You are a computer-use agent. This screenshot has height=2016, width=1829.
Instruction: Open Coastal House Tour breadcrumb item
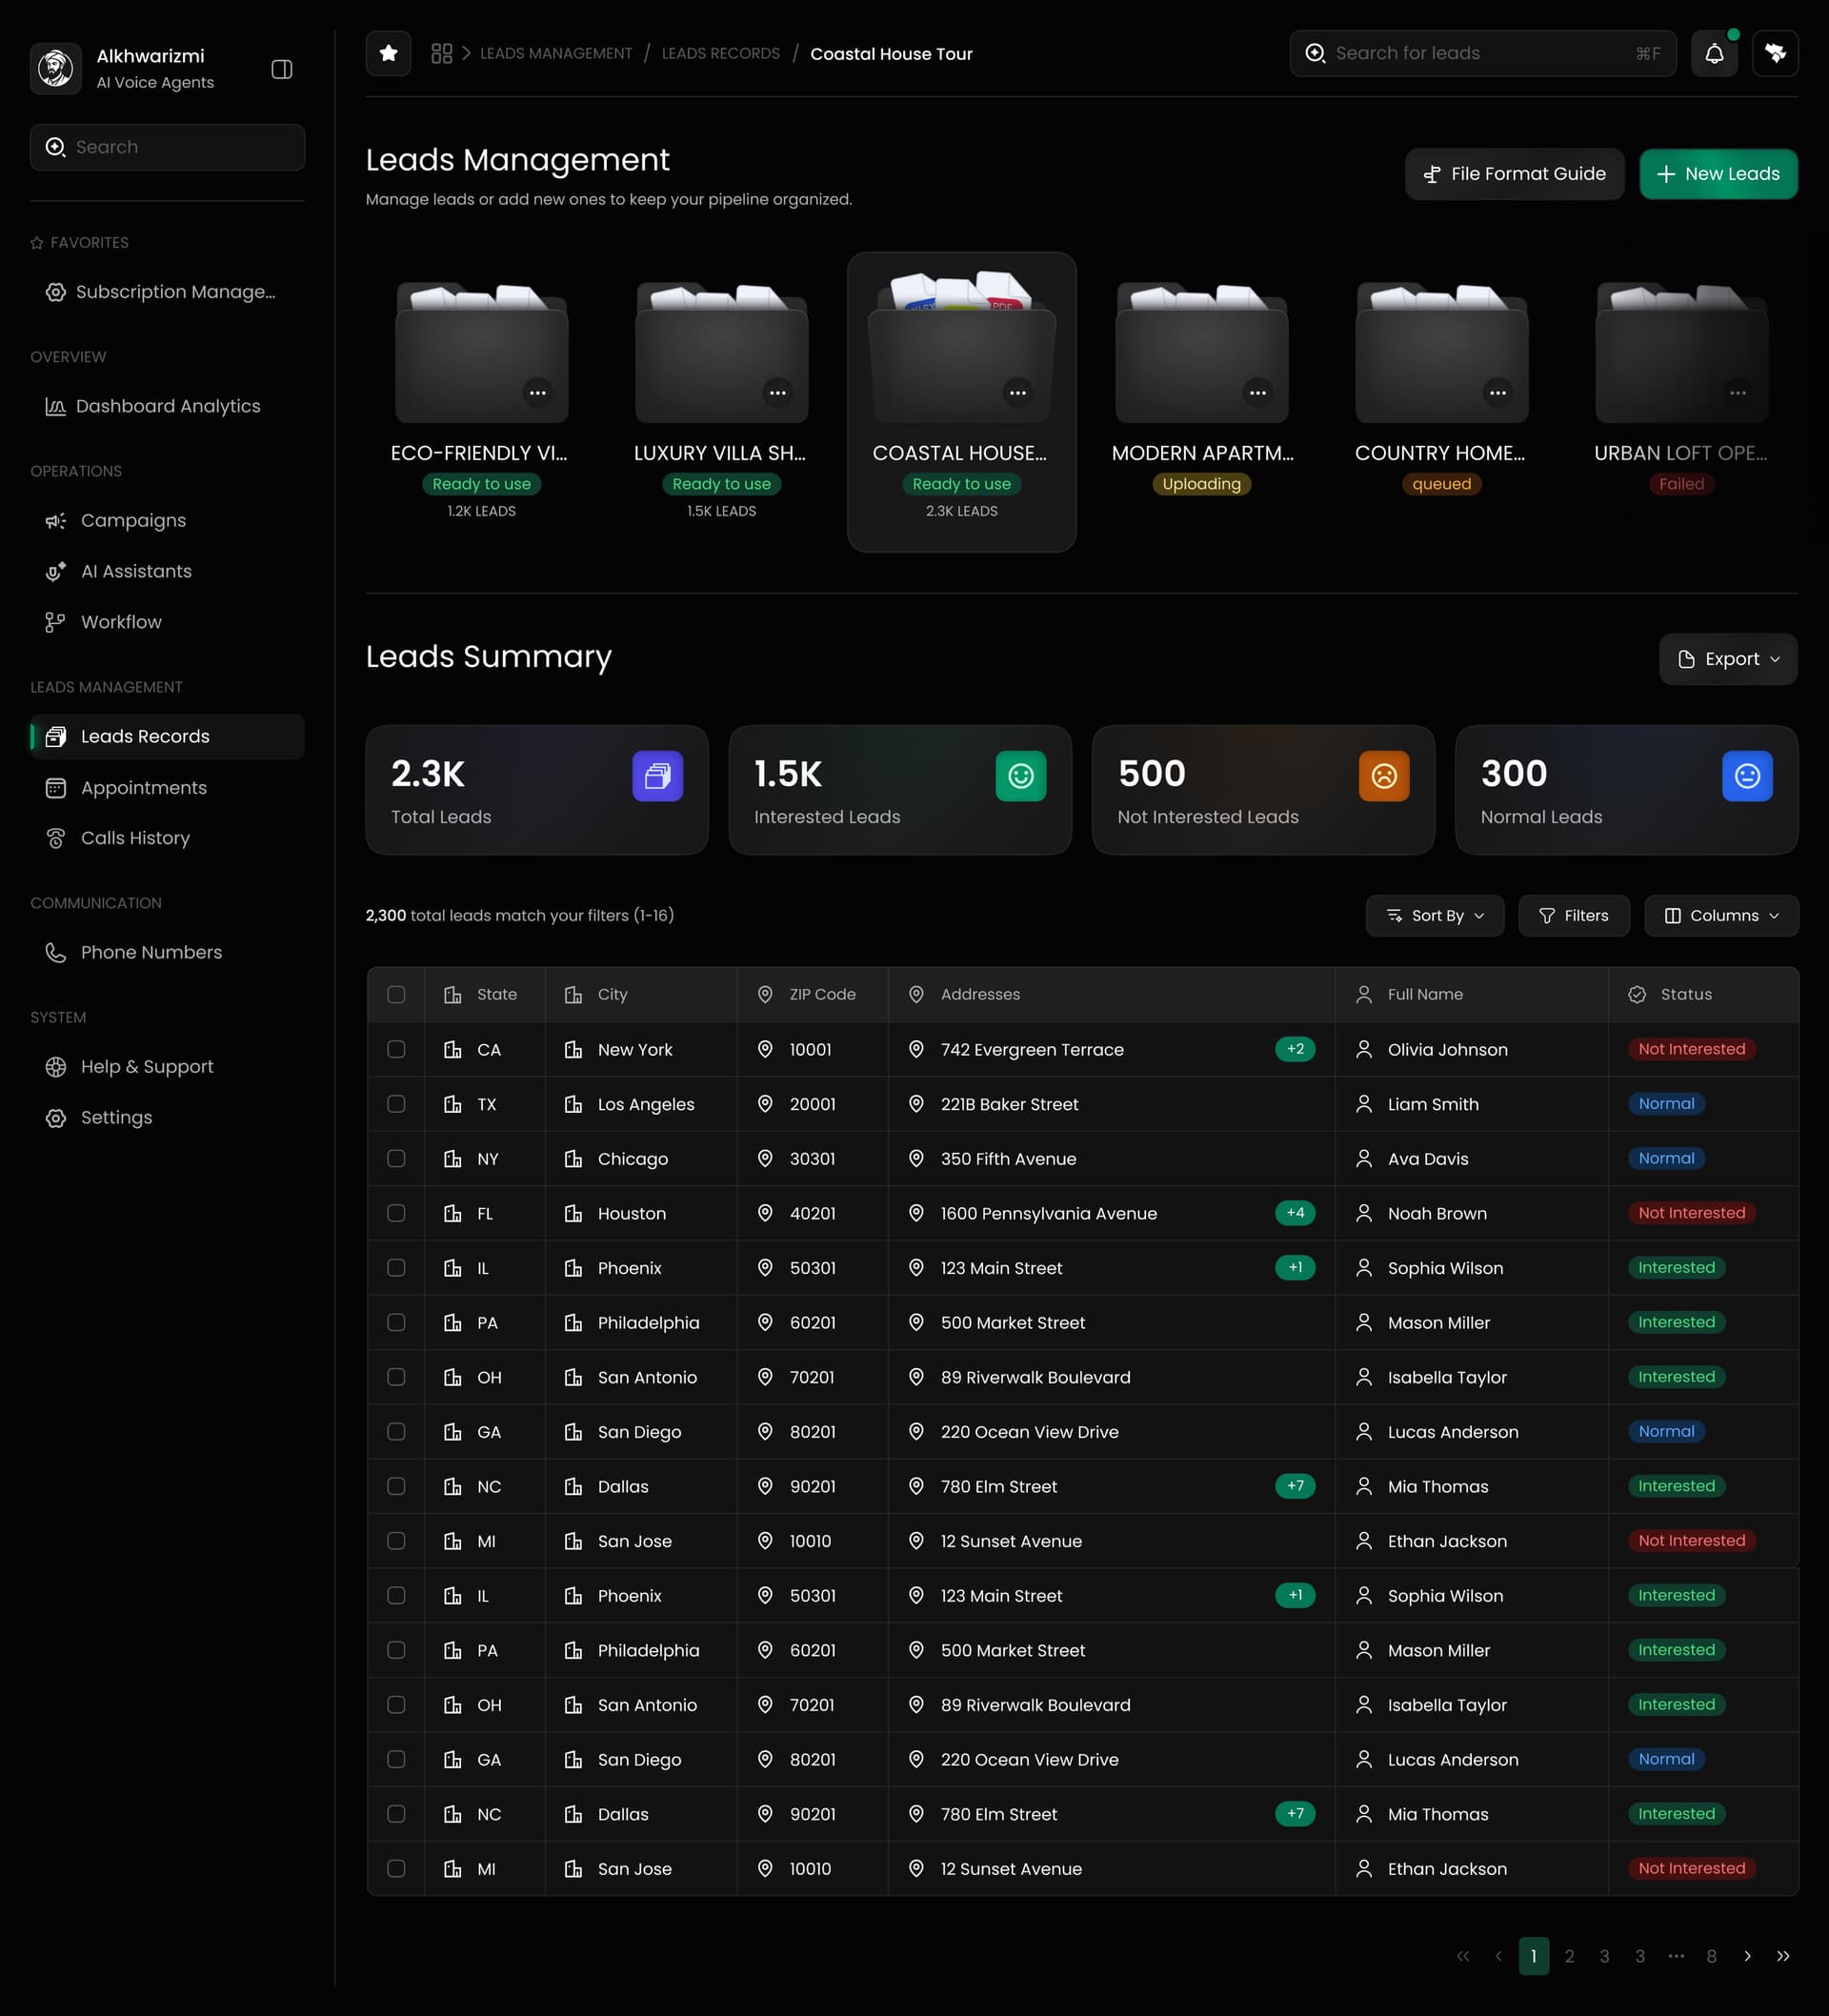[x=891, y=53]
